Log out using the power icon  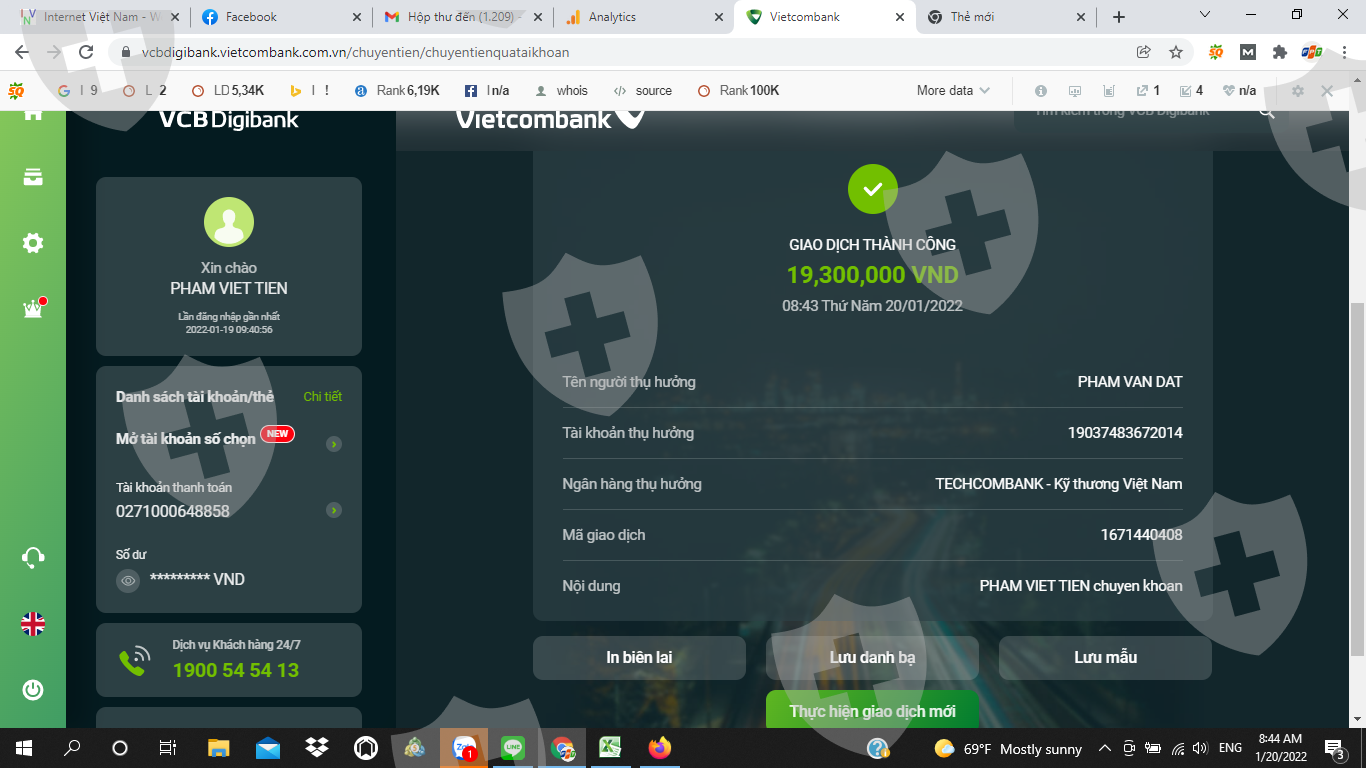(33, 689)
